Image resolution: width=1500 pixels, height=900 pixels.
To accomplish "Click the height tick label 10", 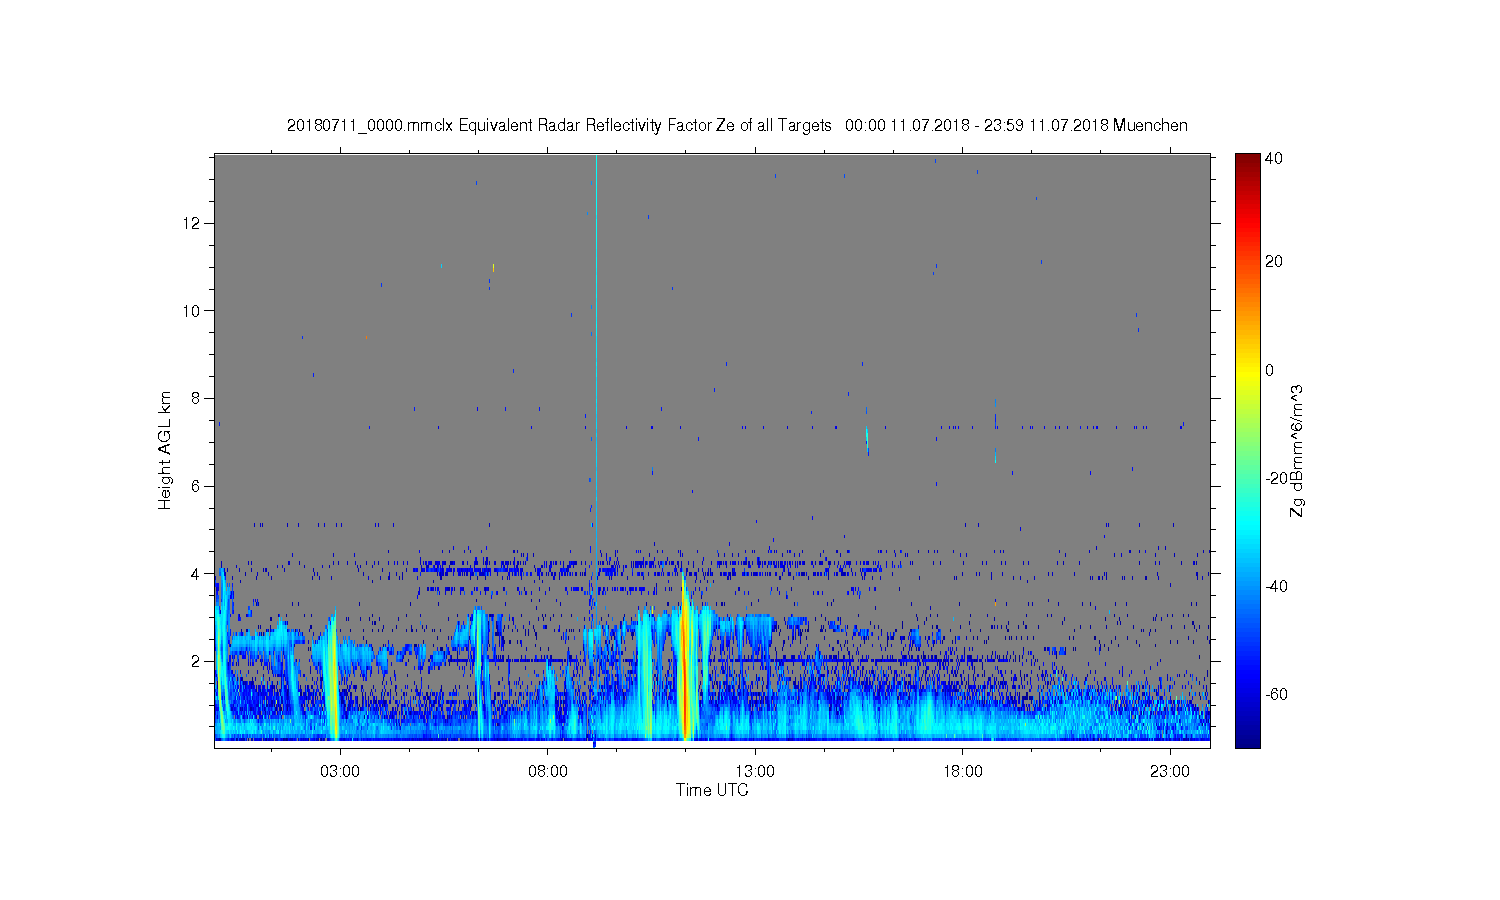I will coord(193,310).
